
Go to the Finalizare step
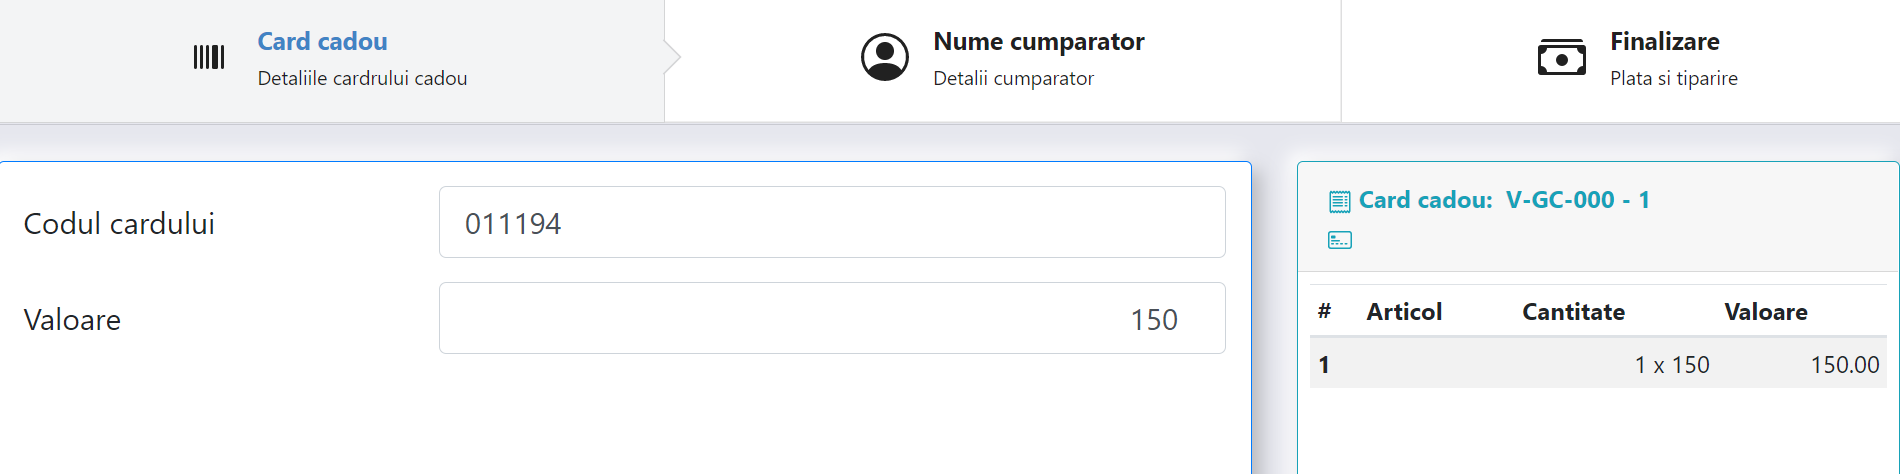[x=1620, y=59]
